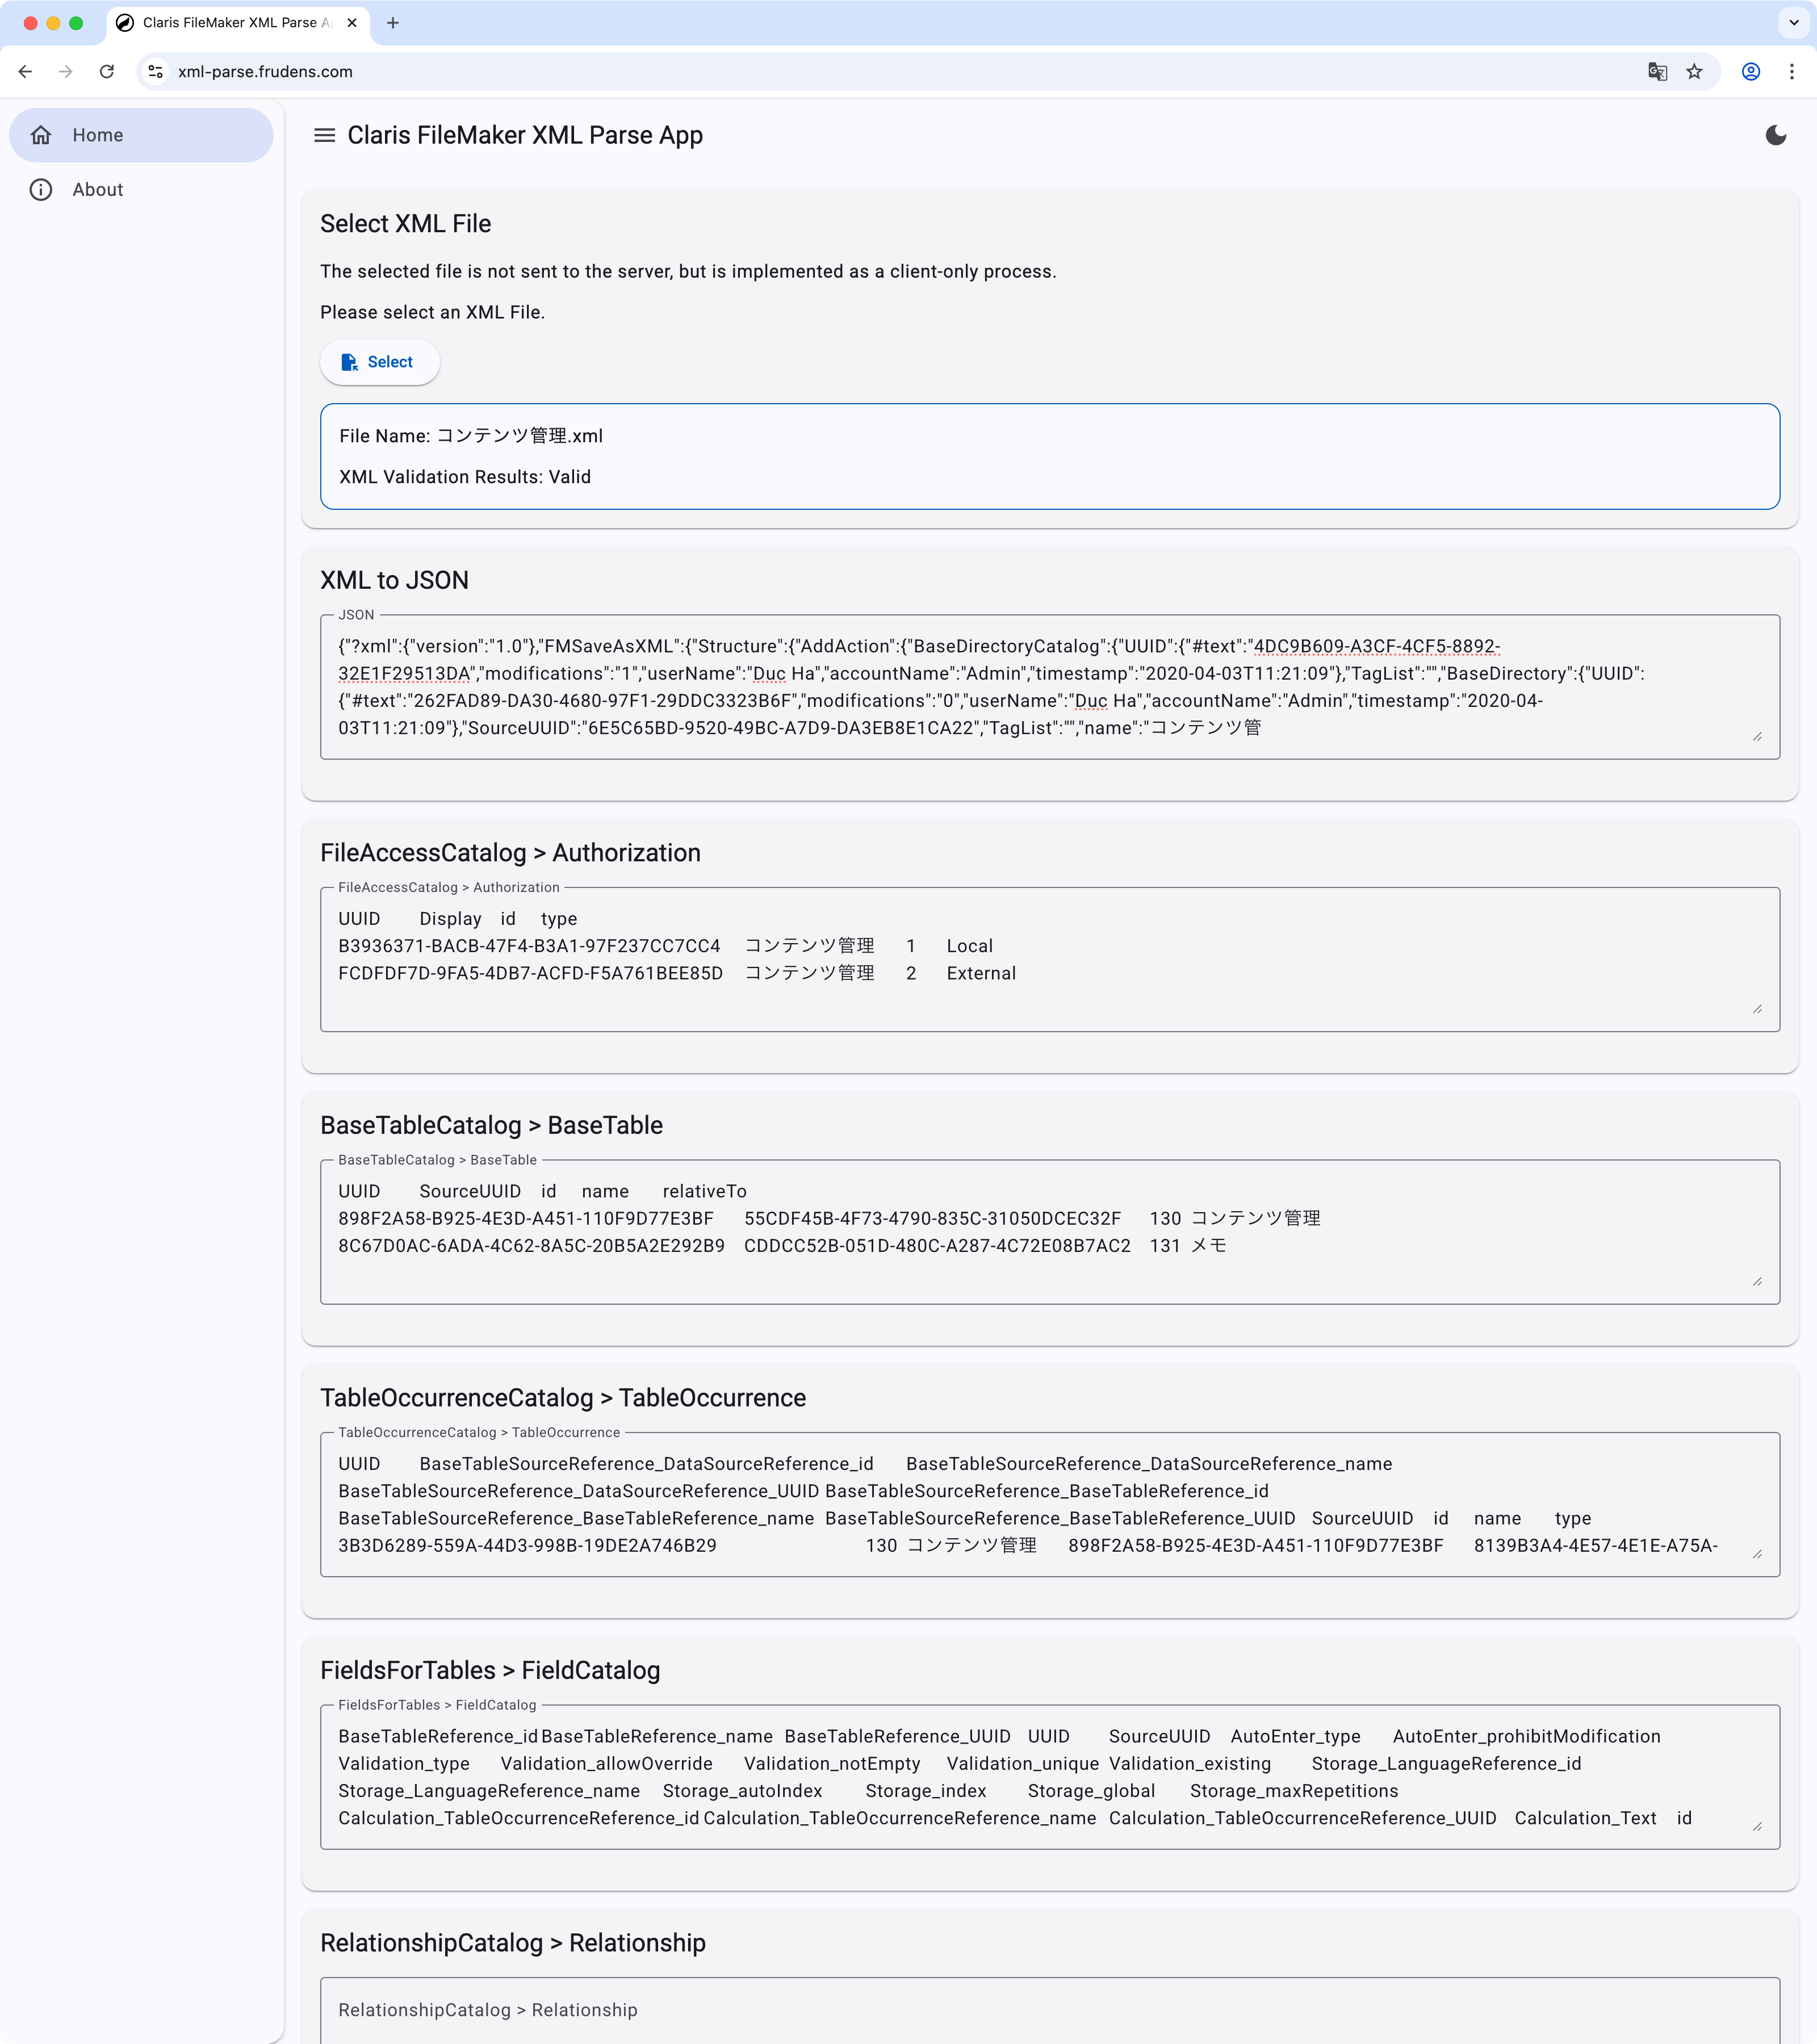Switch to dark mode with moon icon
1817x2044 pixels.
coord(1775,135)
